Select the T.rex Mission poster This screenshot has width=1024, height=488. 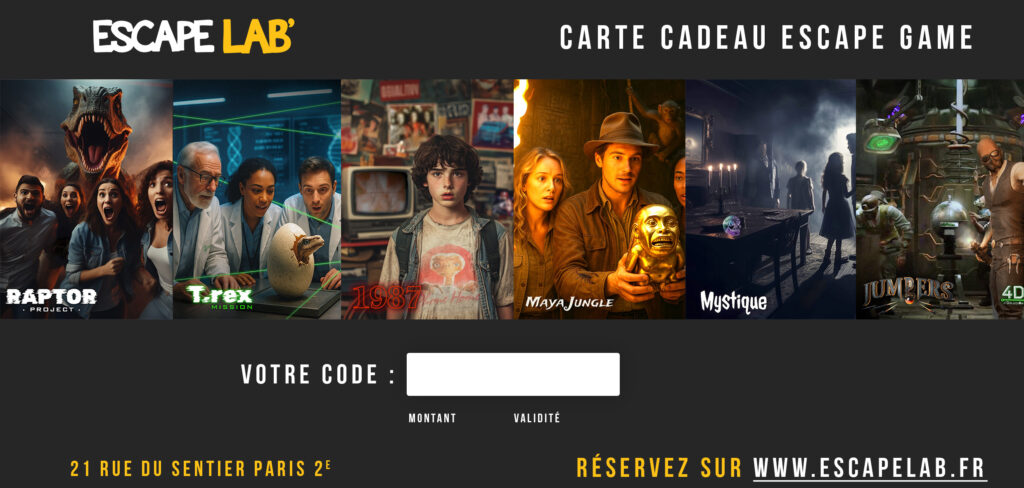pos(257,199)
